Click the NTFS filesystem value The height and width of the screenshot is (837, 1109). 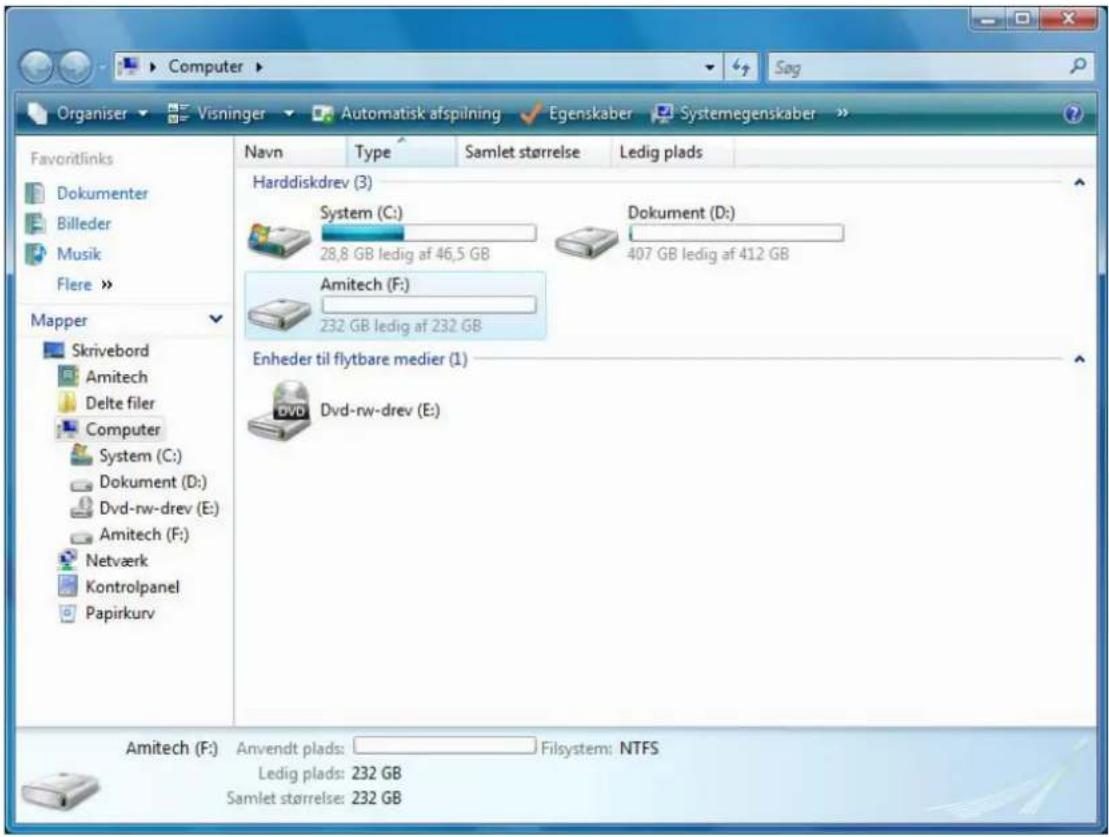pyautogui.click(x=639, y=748)
